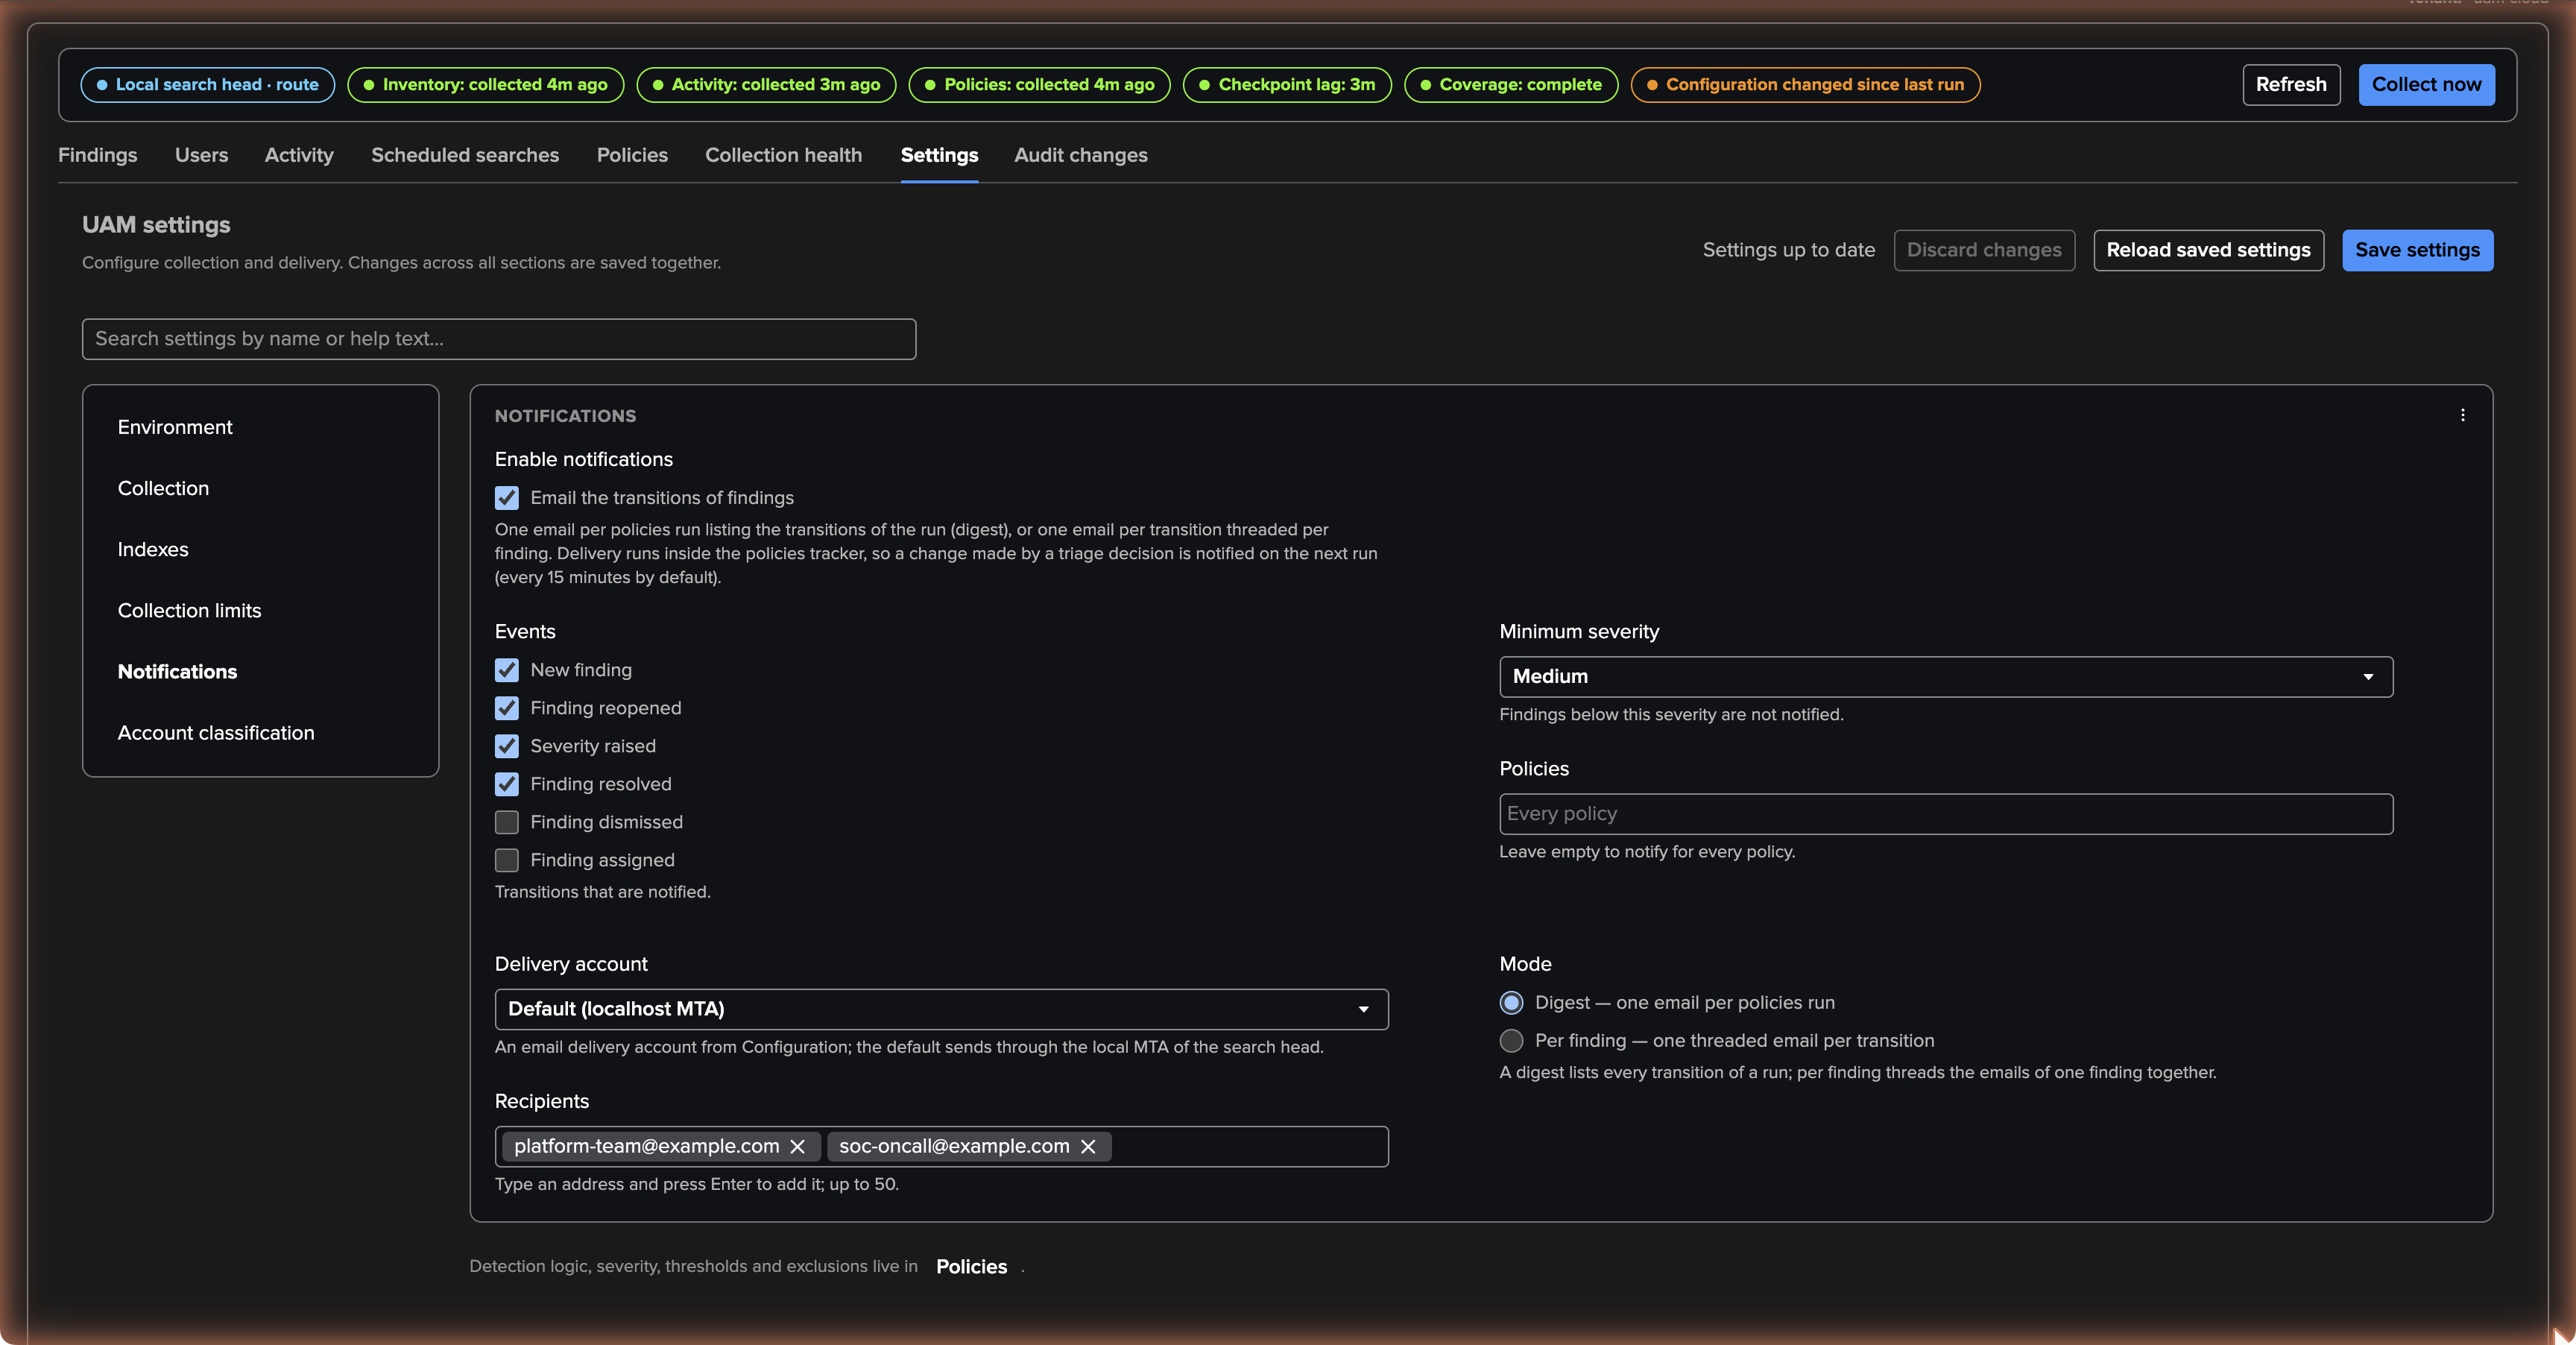Select the Notifications settings section
Screen dimensions: 2576x1345
click(177, 672)
